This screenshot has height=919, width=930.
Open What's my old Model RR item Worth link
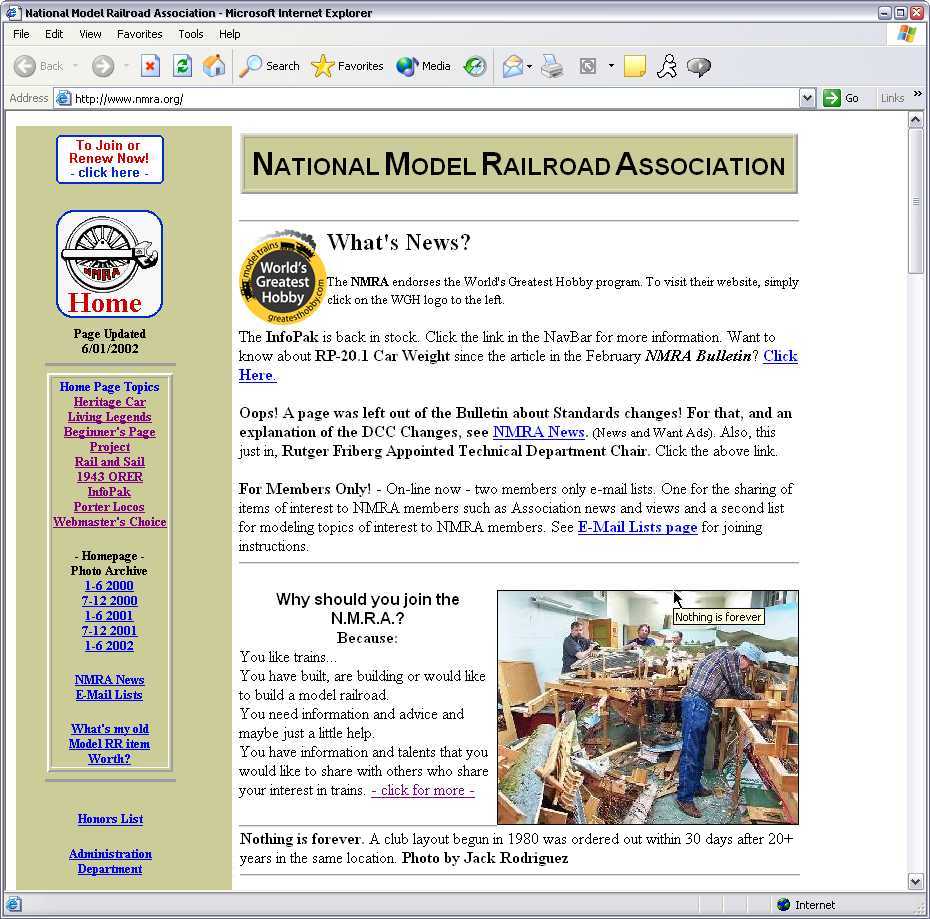coord(110,743)
